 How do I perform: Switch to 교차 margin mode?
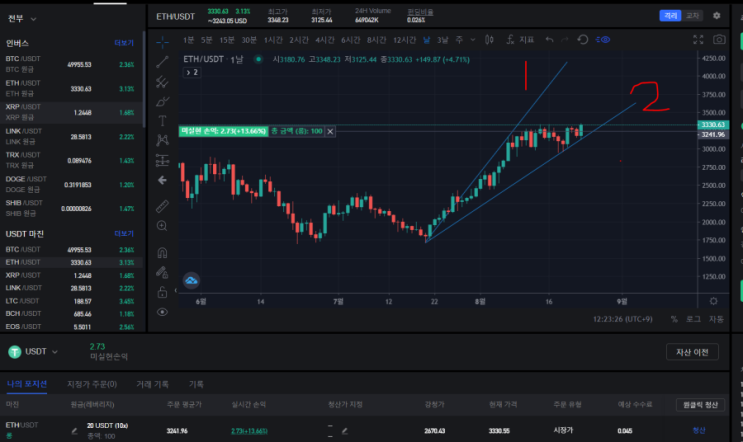pos(692,16)
